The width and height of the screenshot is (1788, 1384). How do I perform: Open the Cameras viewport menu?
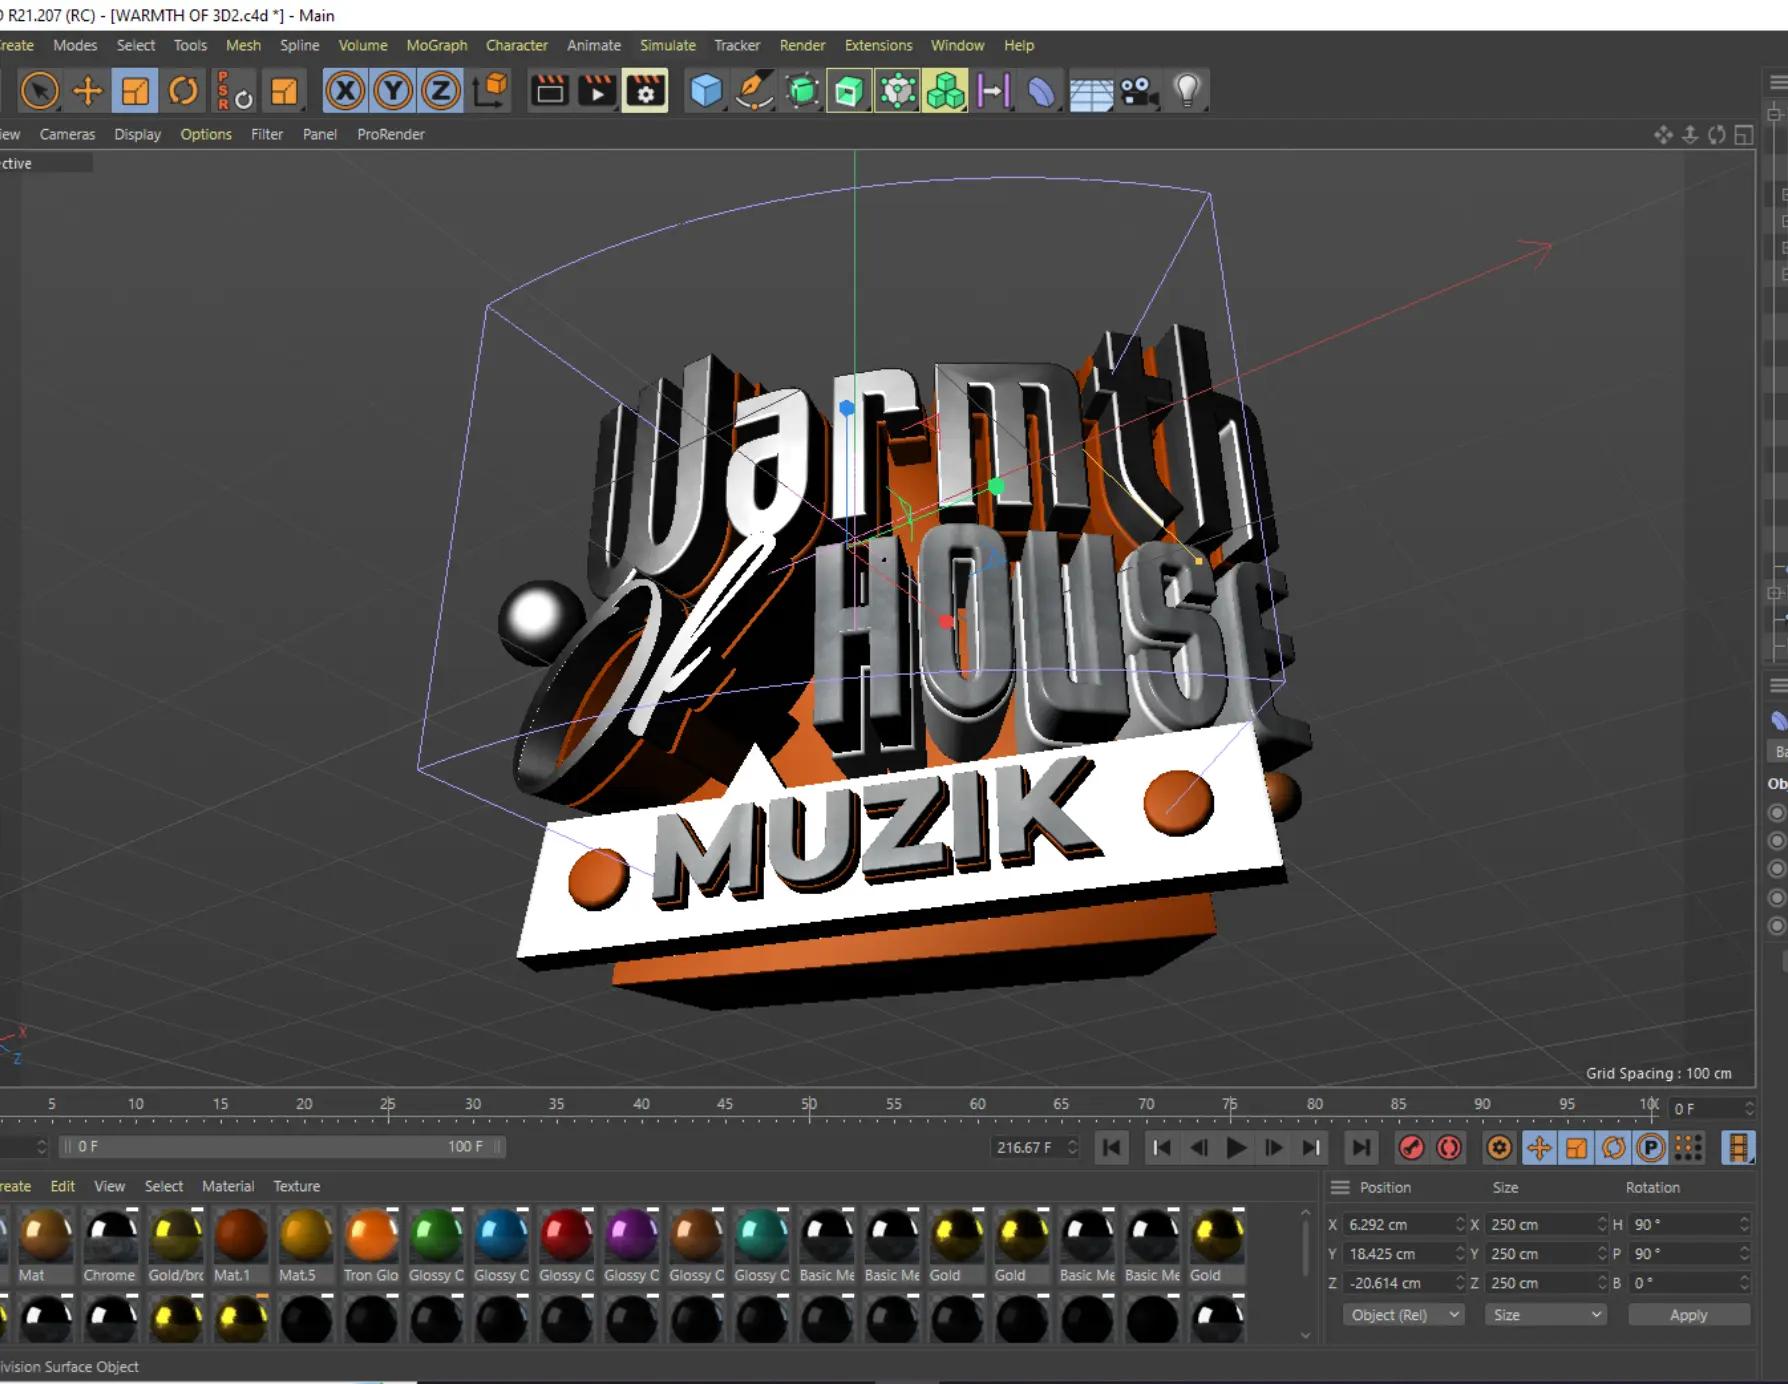[67, 134]
